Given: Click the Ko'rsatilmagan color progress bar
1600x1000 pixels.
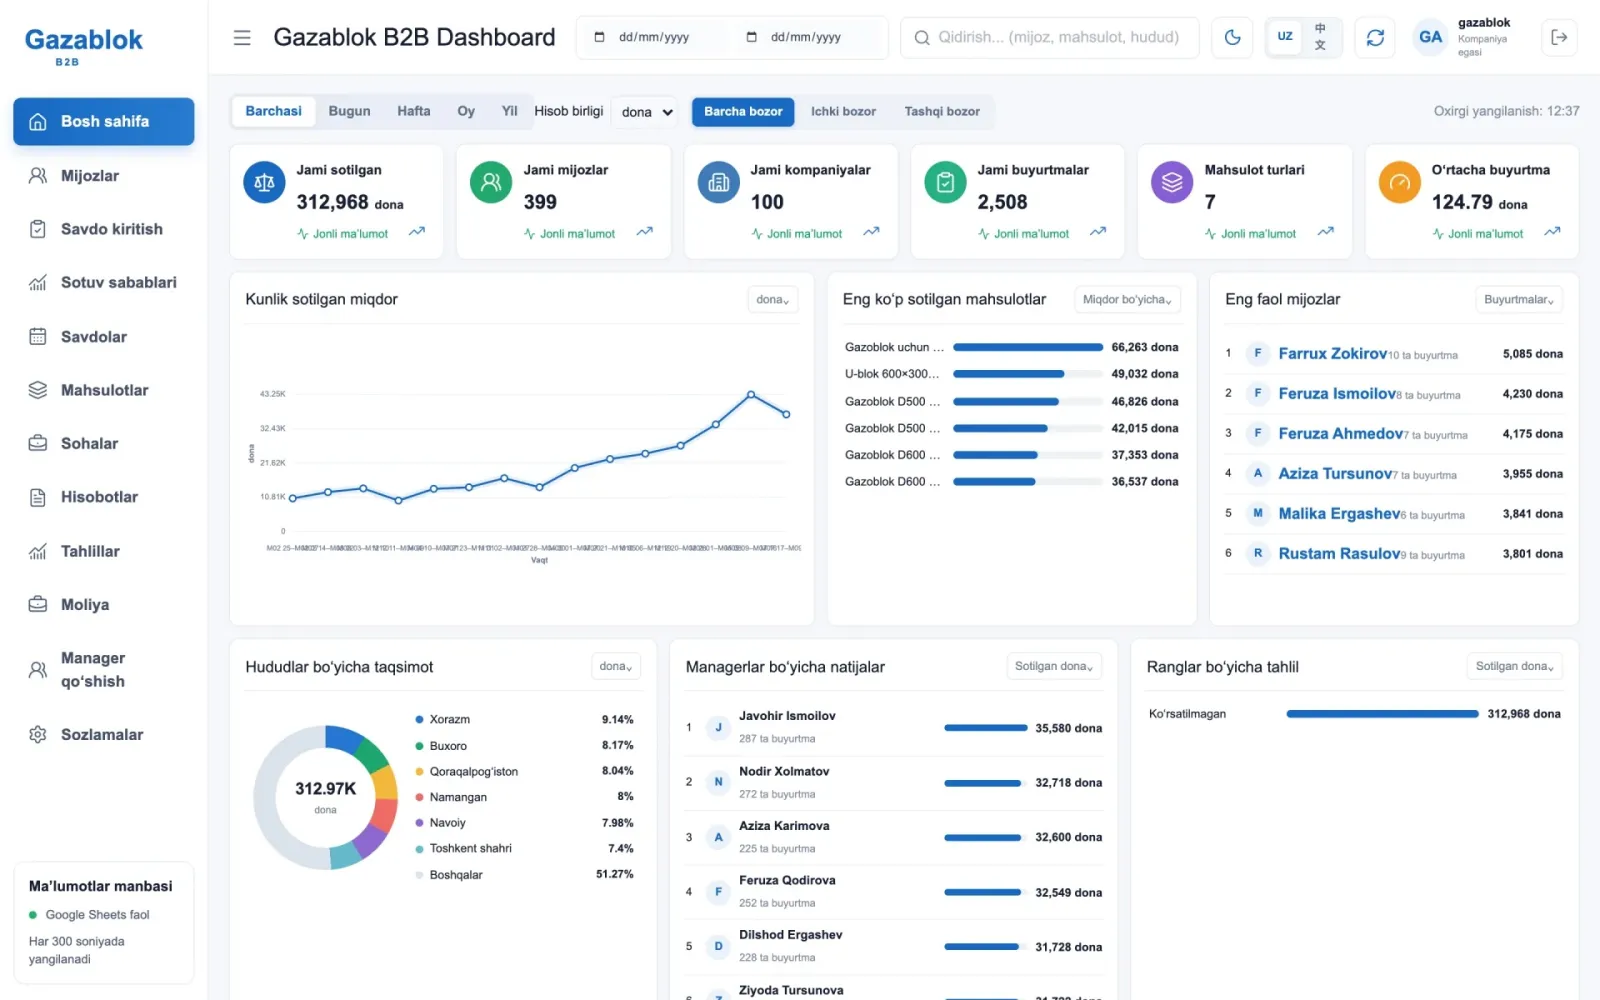Looking at the screenshot, I should pyautogui.click(x=1382, y=714).
